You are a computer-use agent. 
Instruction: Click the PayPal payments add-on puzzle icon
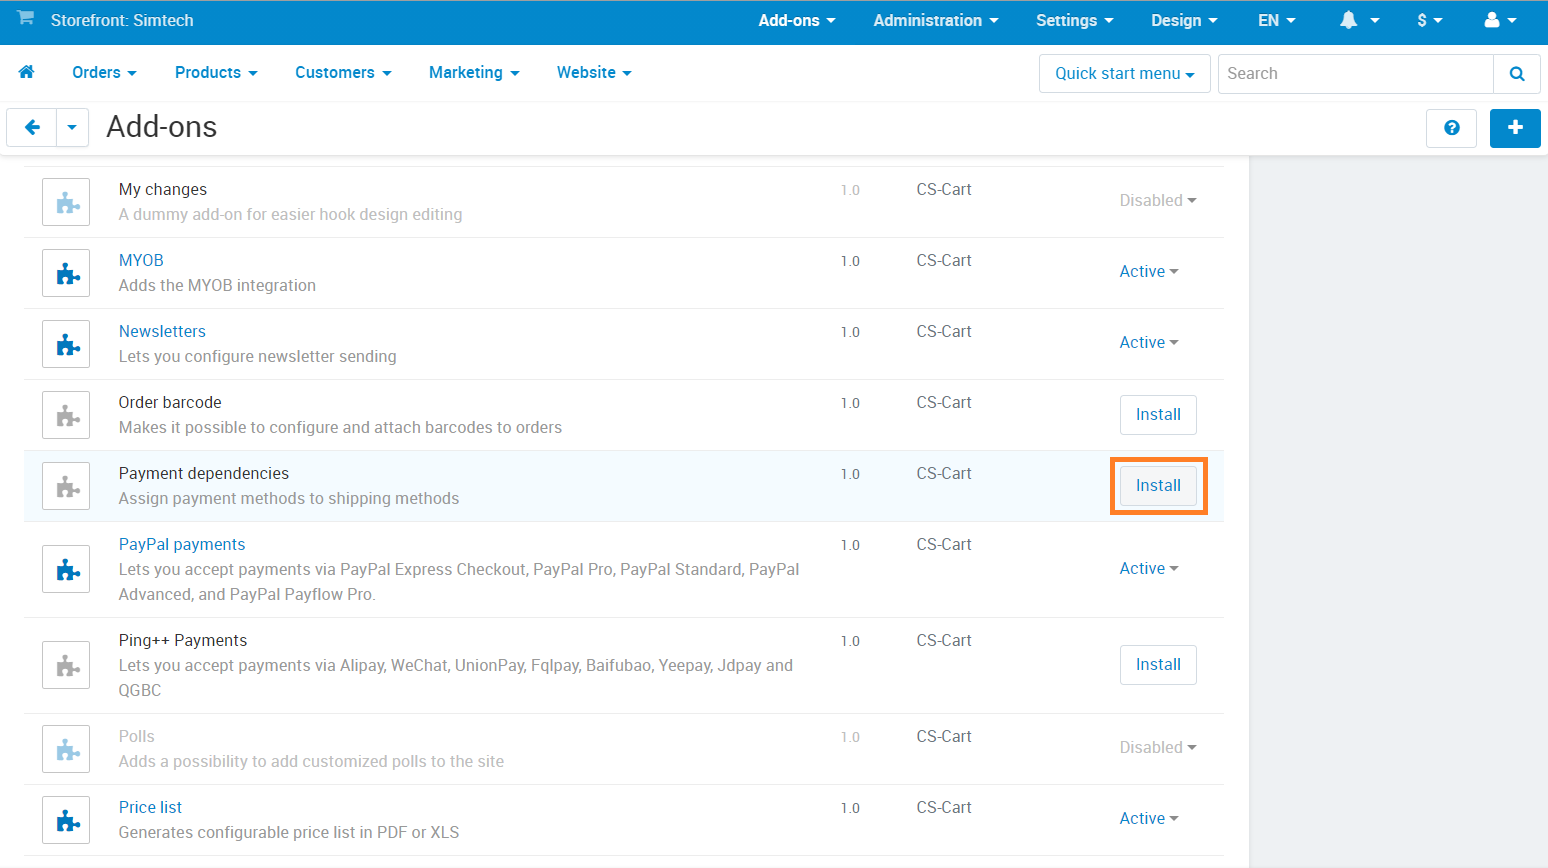pyautogui.click(x=66, y=569)
